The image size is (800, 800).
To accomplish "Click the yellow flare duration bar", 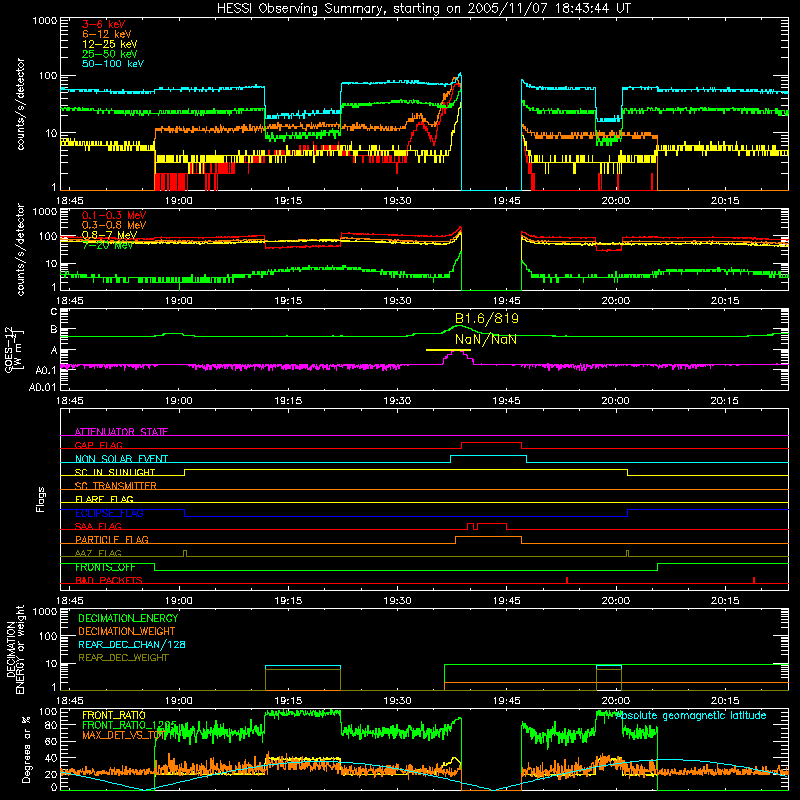I will 448,350.
